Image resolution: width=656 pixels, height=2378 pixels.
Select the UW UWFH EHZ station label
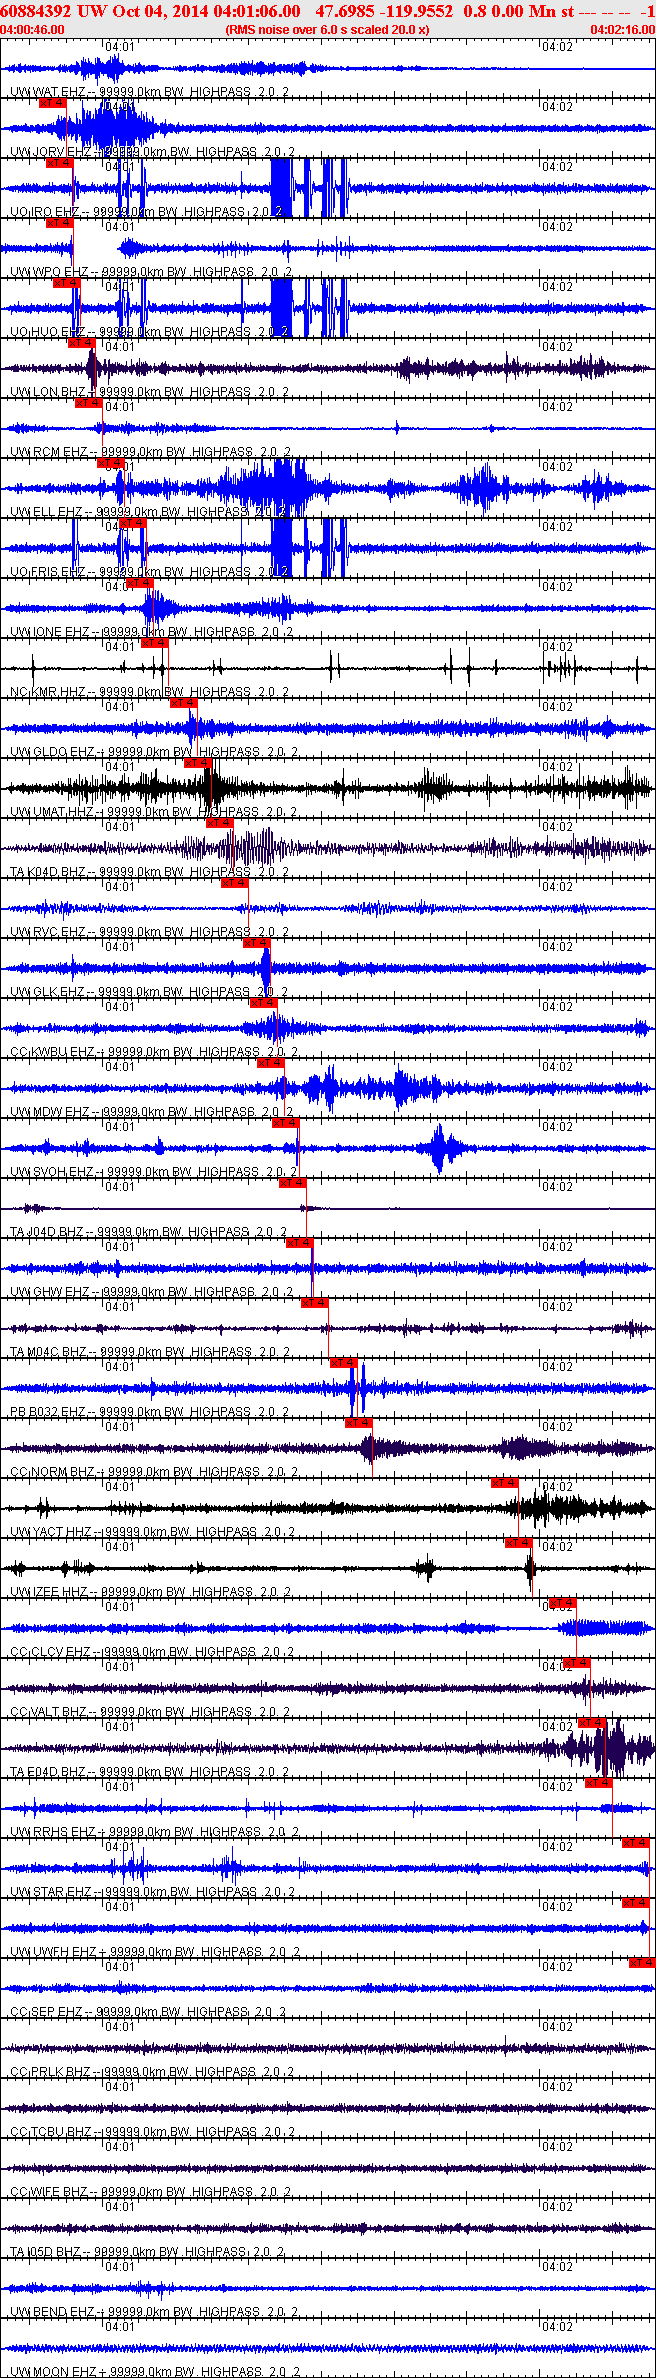[x=154, y=1951]
